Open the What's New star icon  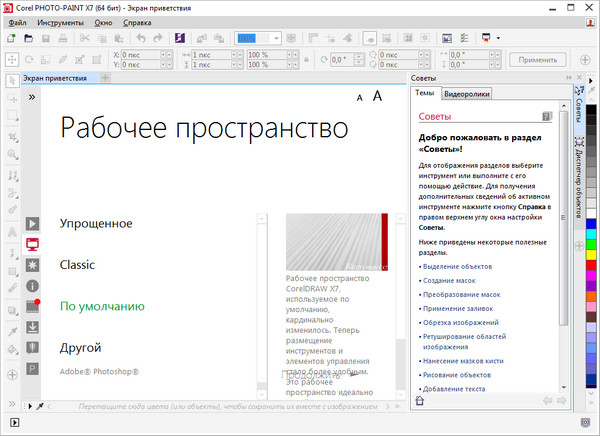coord(32,264)
